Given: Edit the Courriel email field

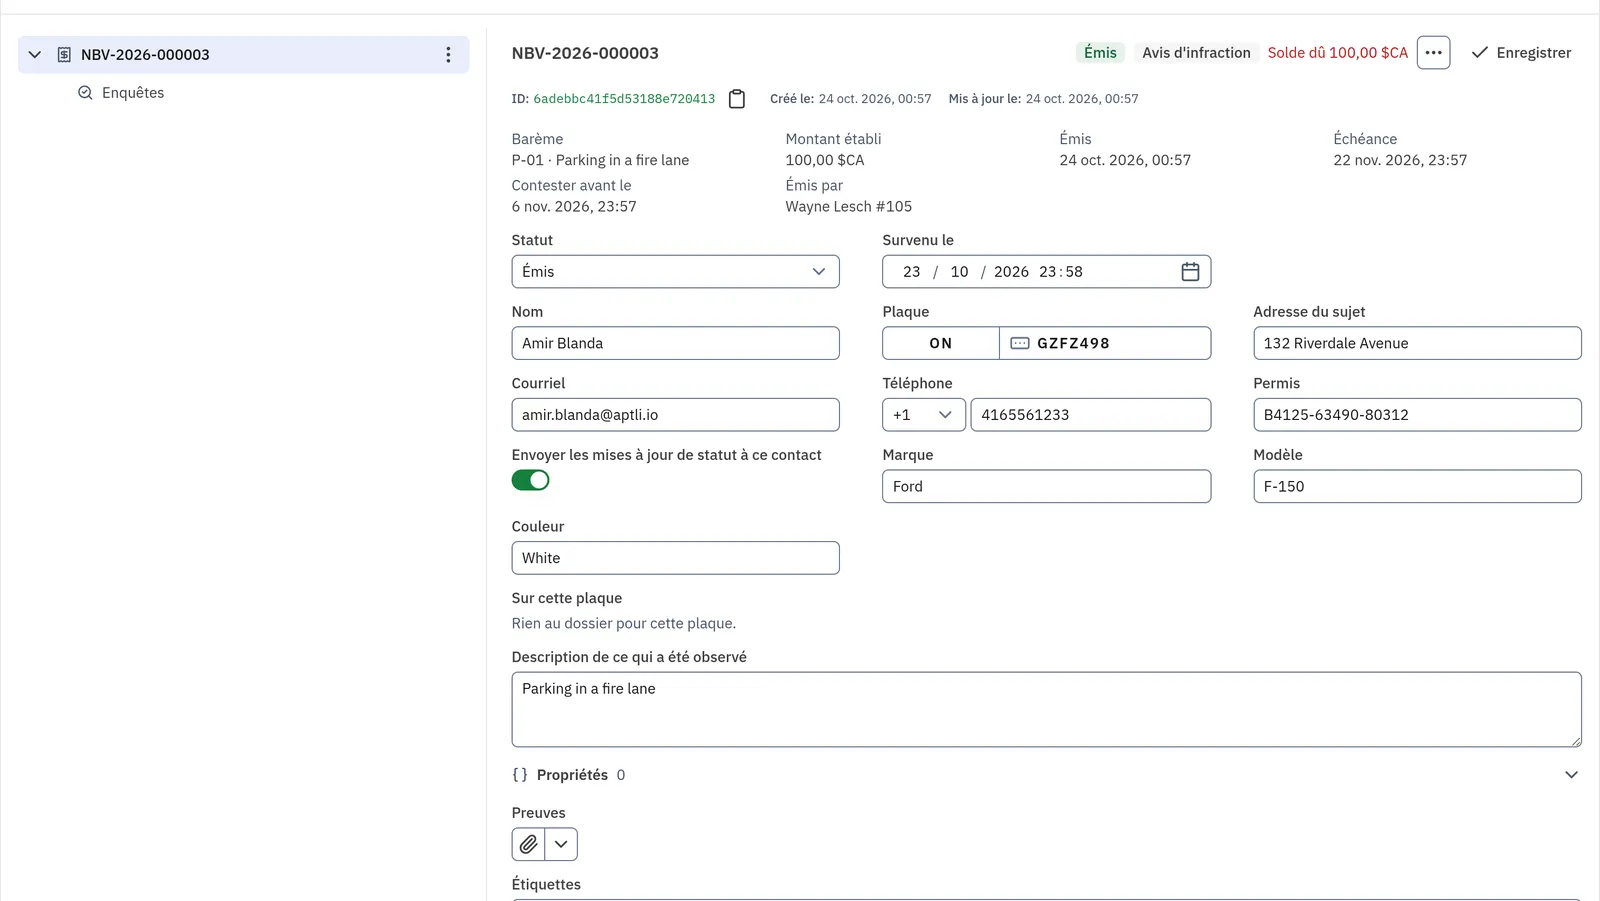Looking at the screenshot, I should tap(675, 415).
